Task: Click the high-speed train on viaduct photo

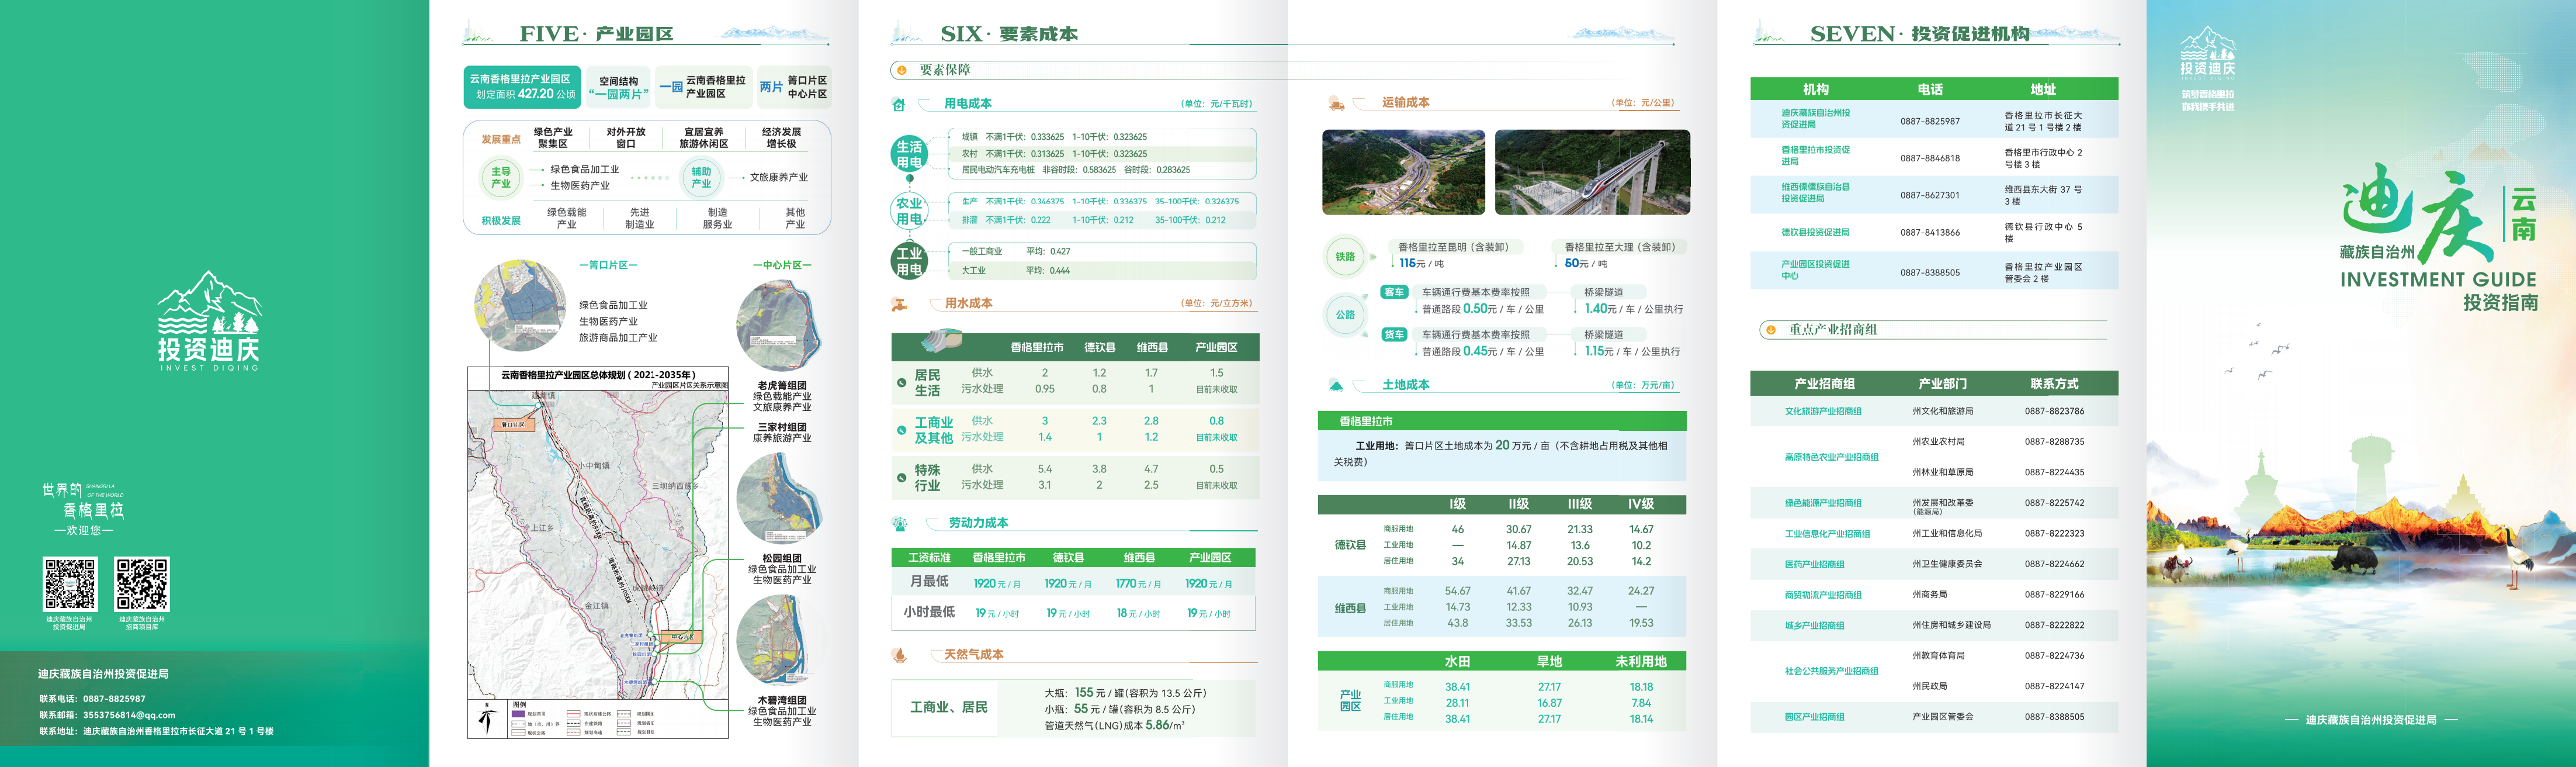Action: click(x=1592, y=172)
